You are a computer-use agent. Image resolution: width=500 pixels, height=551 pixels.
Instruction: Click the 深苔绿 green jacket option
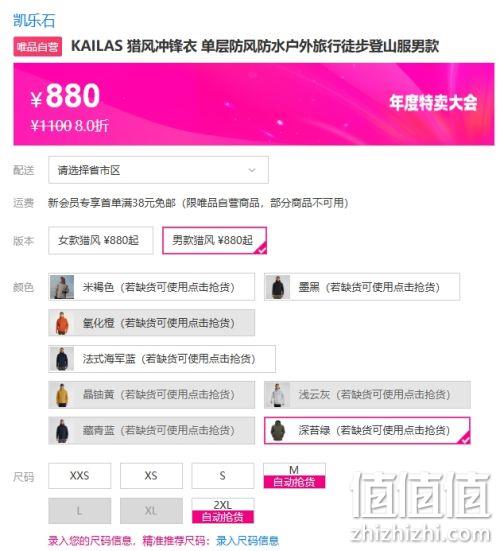pos(367,430)
